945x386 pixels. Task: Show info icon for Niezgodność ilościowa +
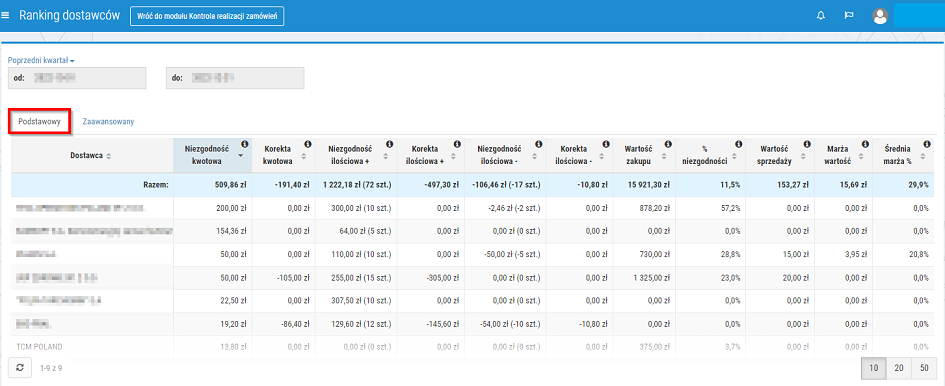coord(389,144)
